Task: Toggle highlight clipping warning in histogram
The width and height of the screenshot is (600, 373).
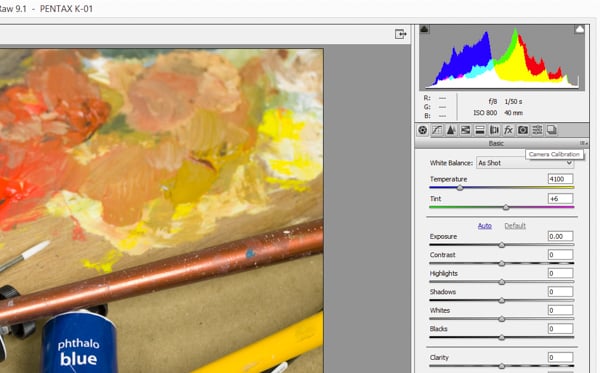Action: click(579, 29)
